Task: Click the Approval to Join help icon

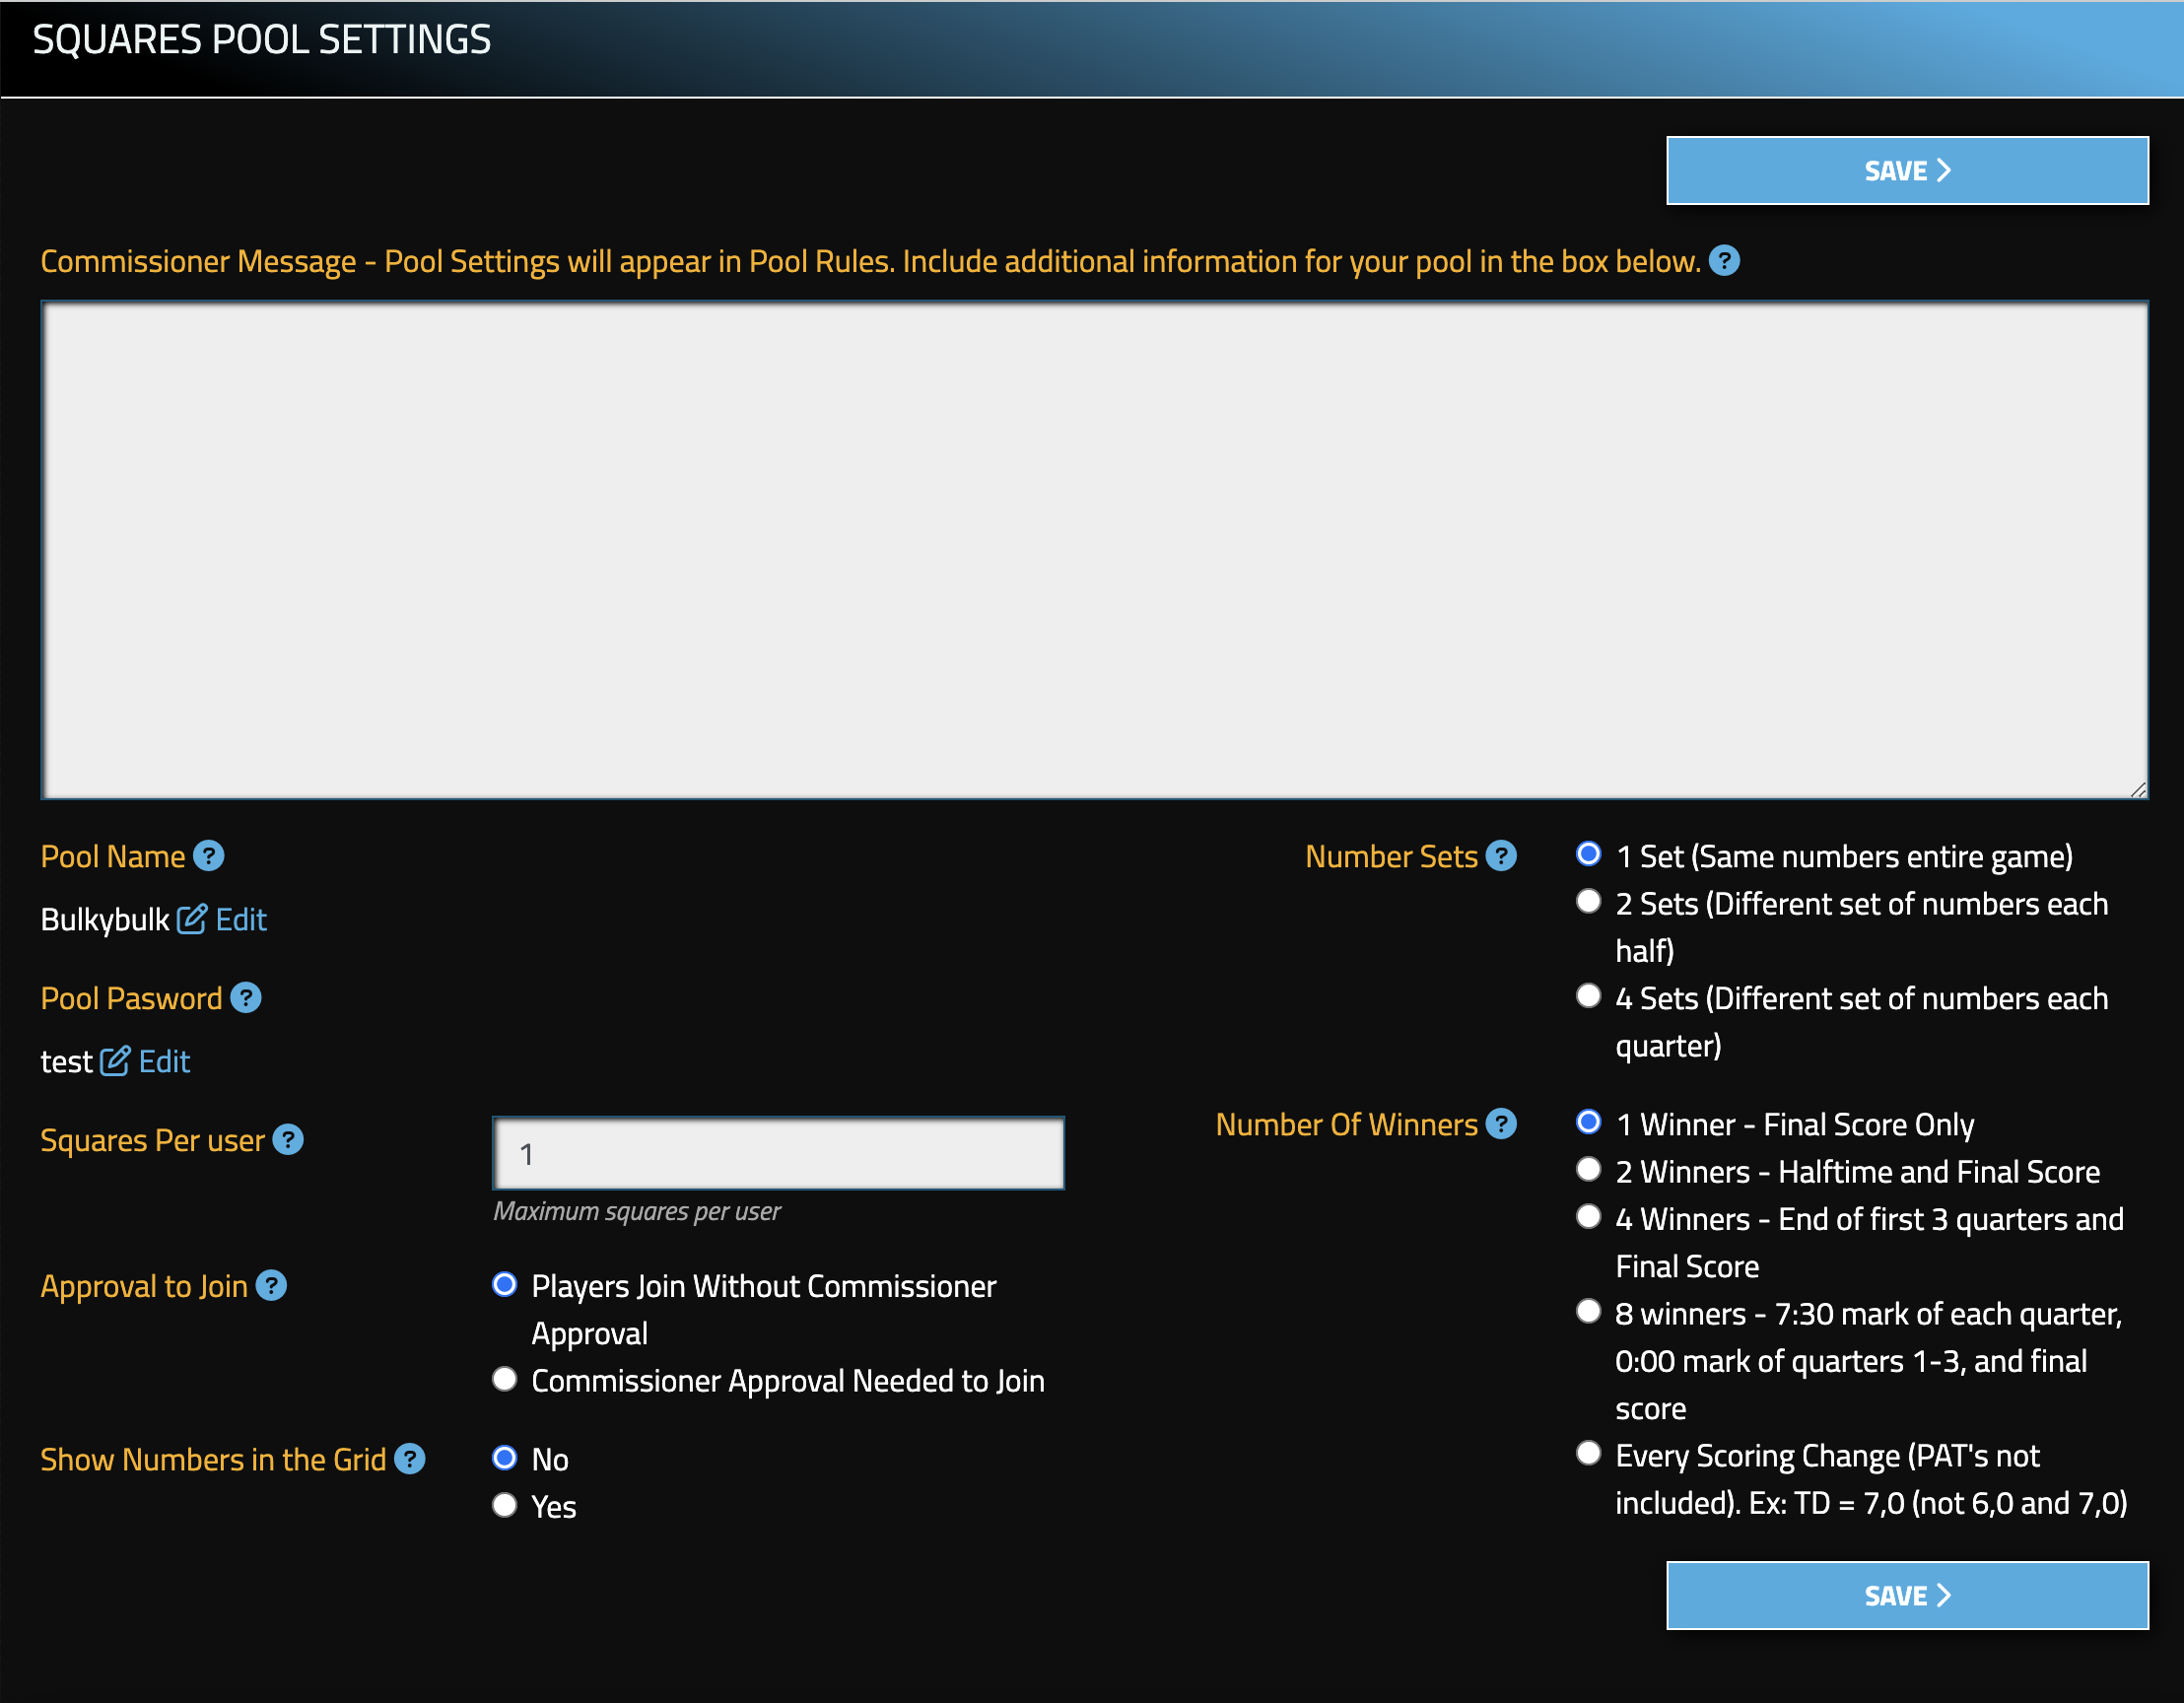Action: tap(272, 1286)
